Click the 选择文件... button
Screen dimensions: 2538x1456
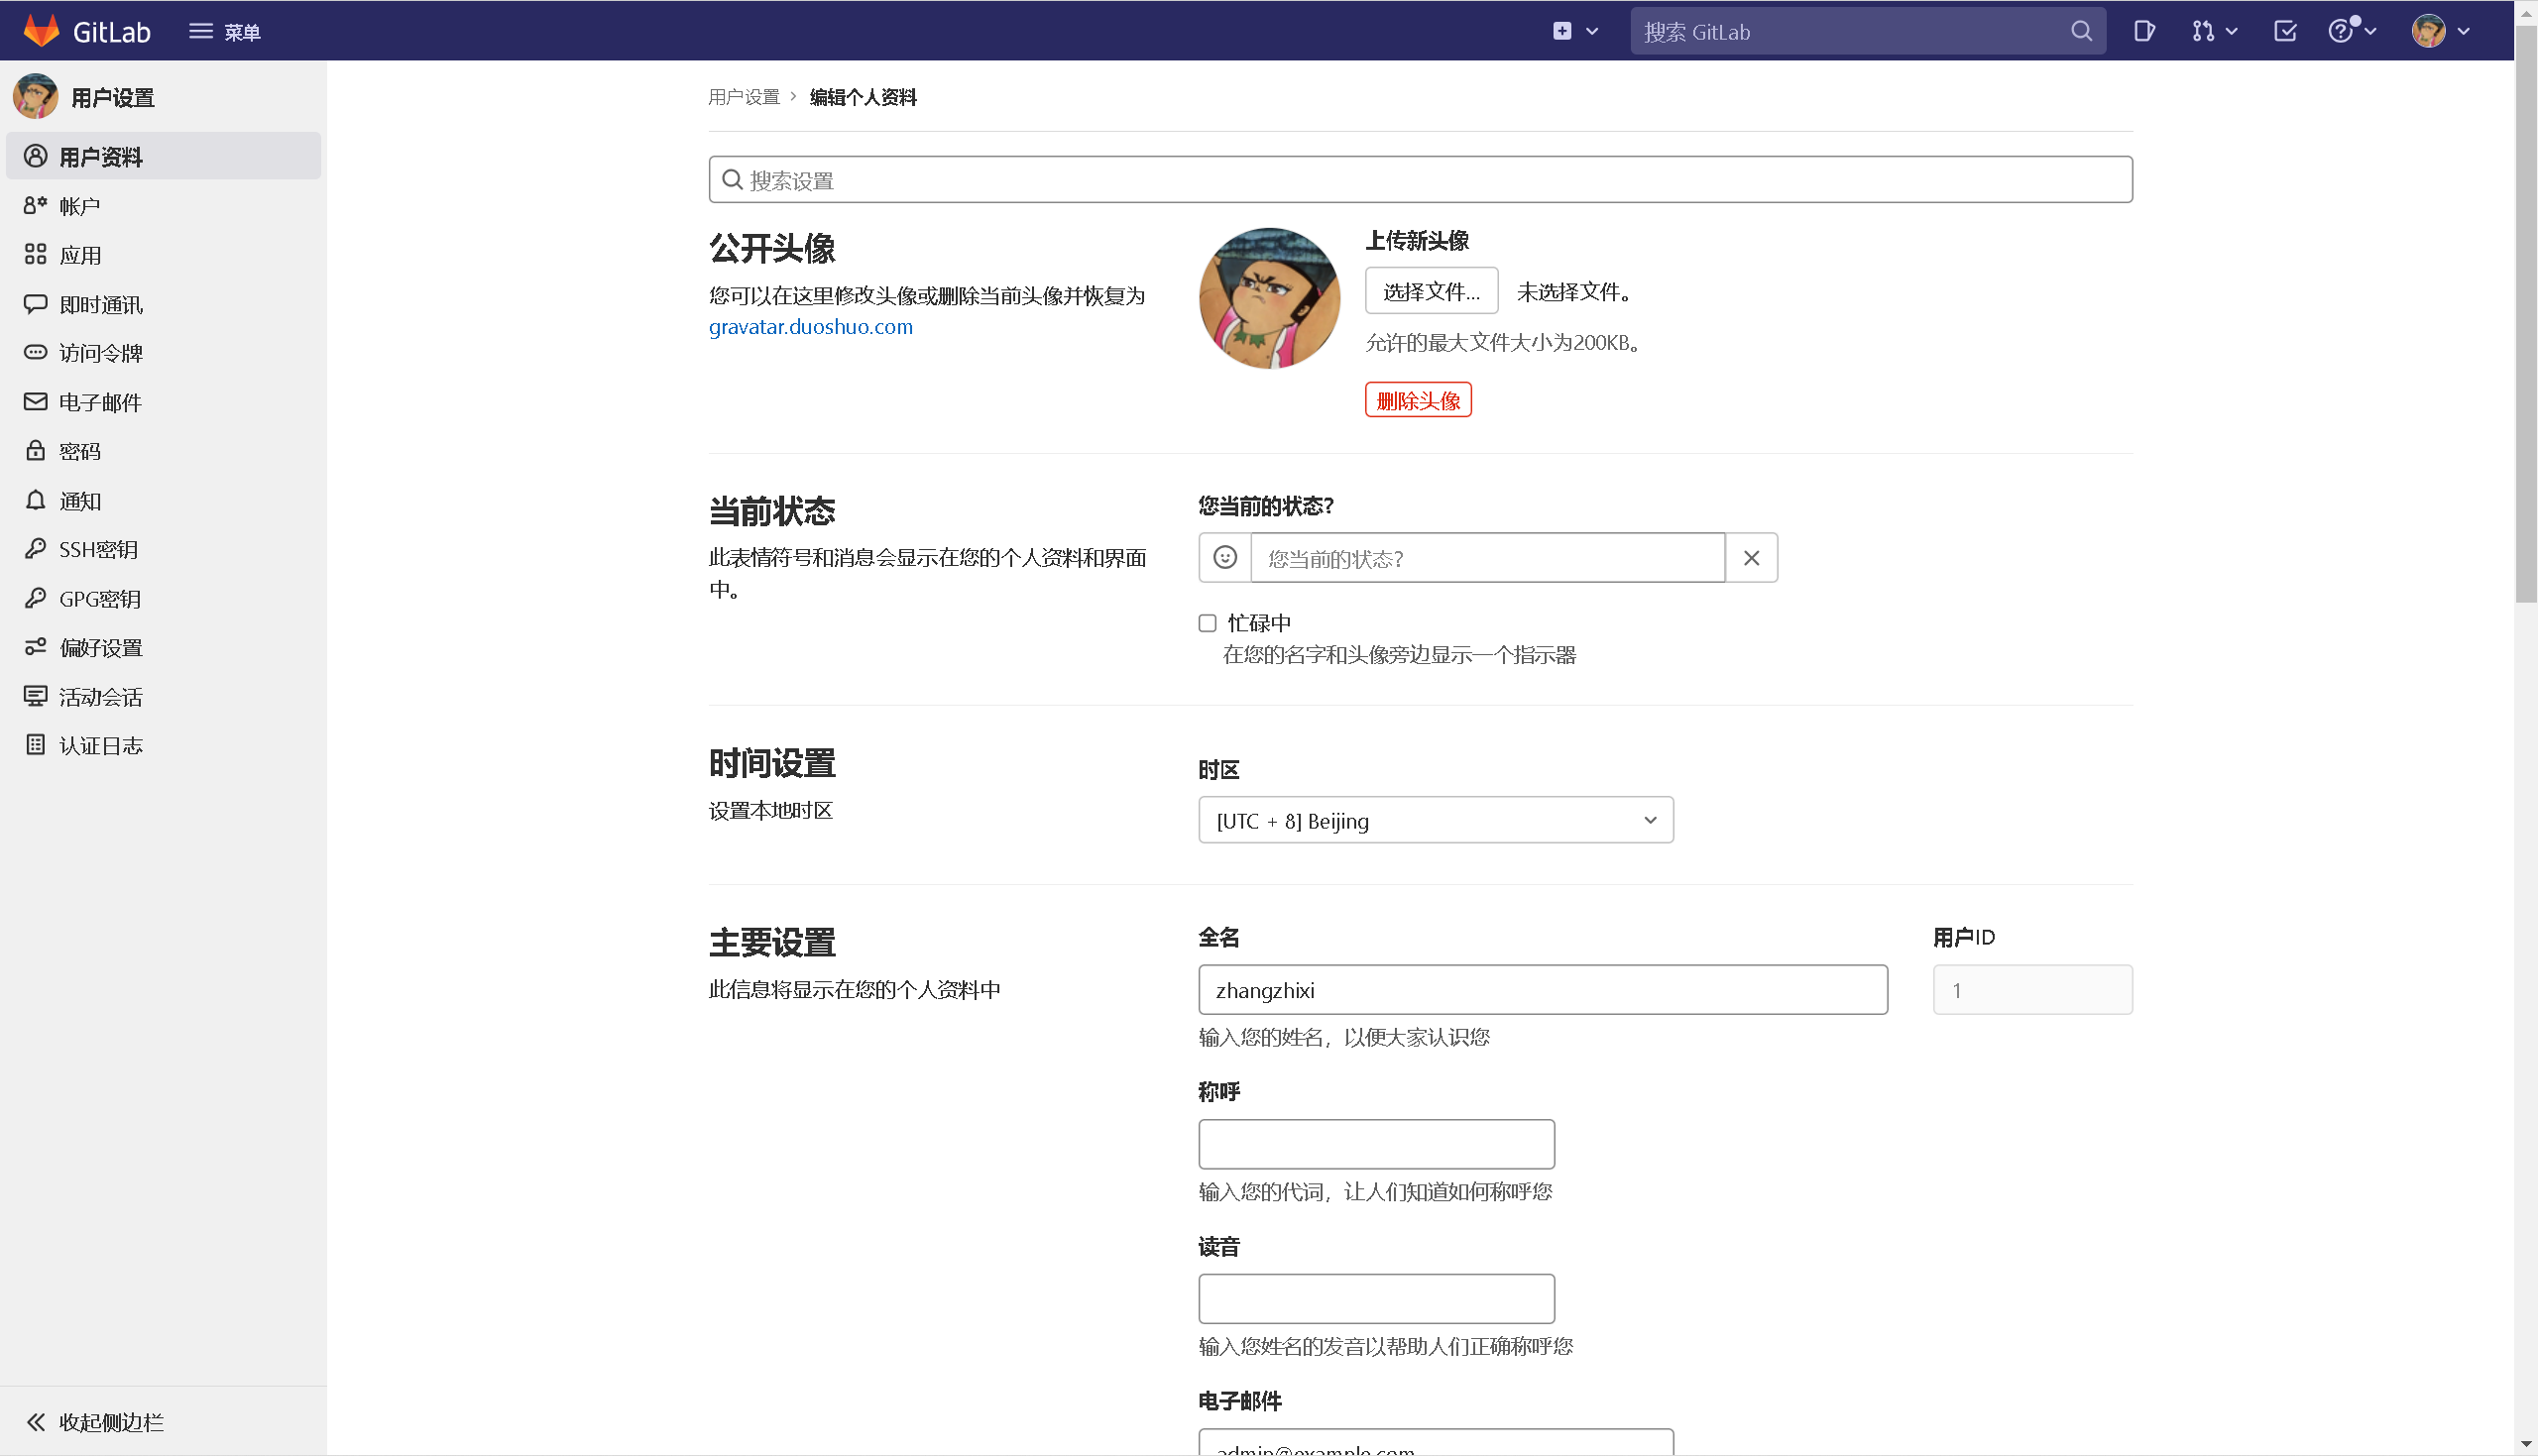coord(1431,291)
